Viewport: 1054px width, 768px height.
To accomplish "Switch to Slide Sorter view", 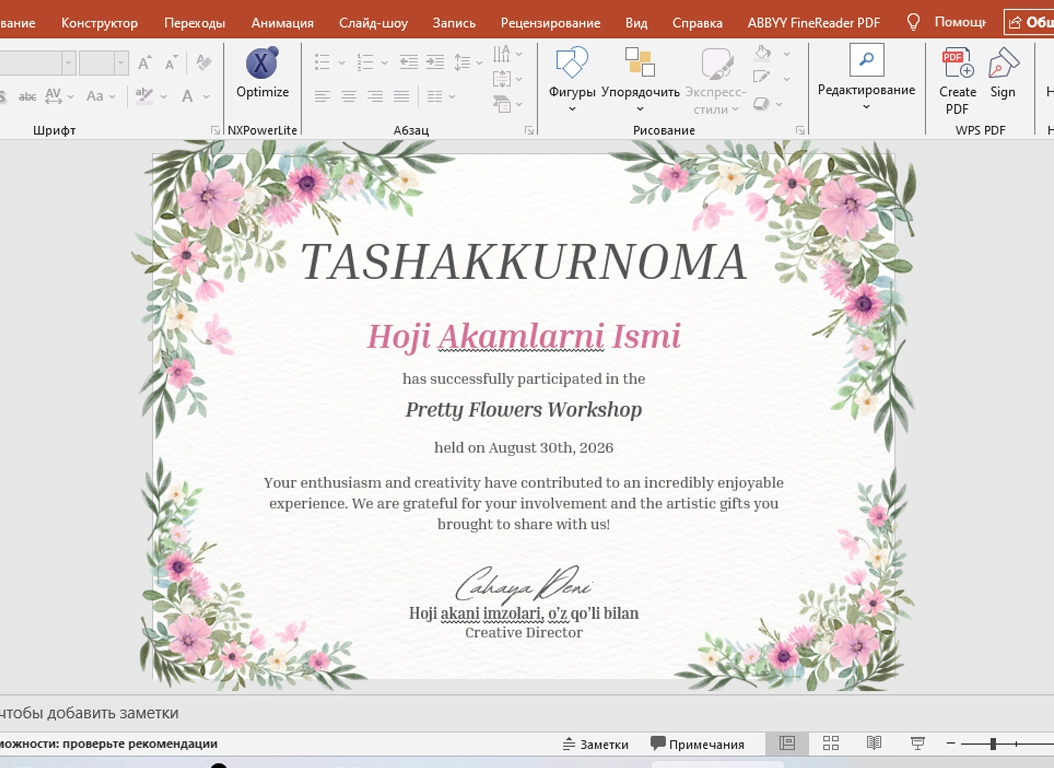I will 831,743.
